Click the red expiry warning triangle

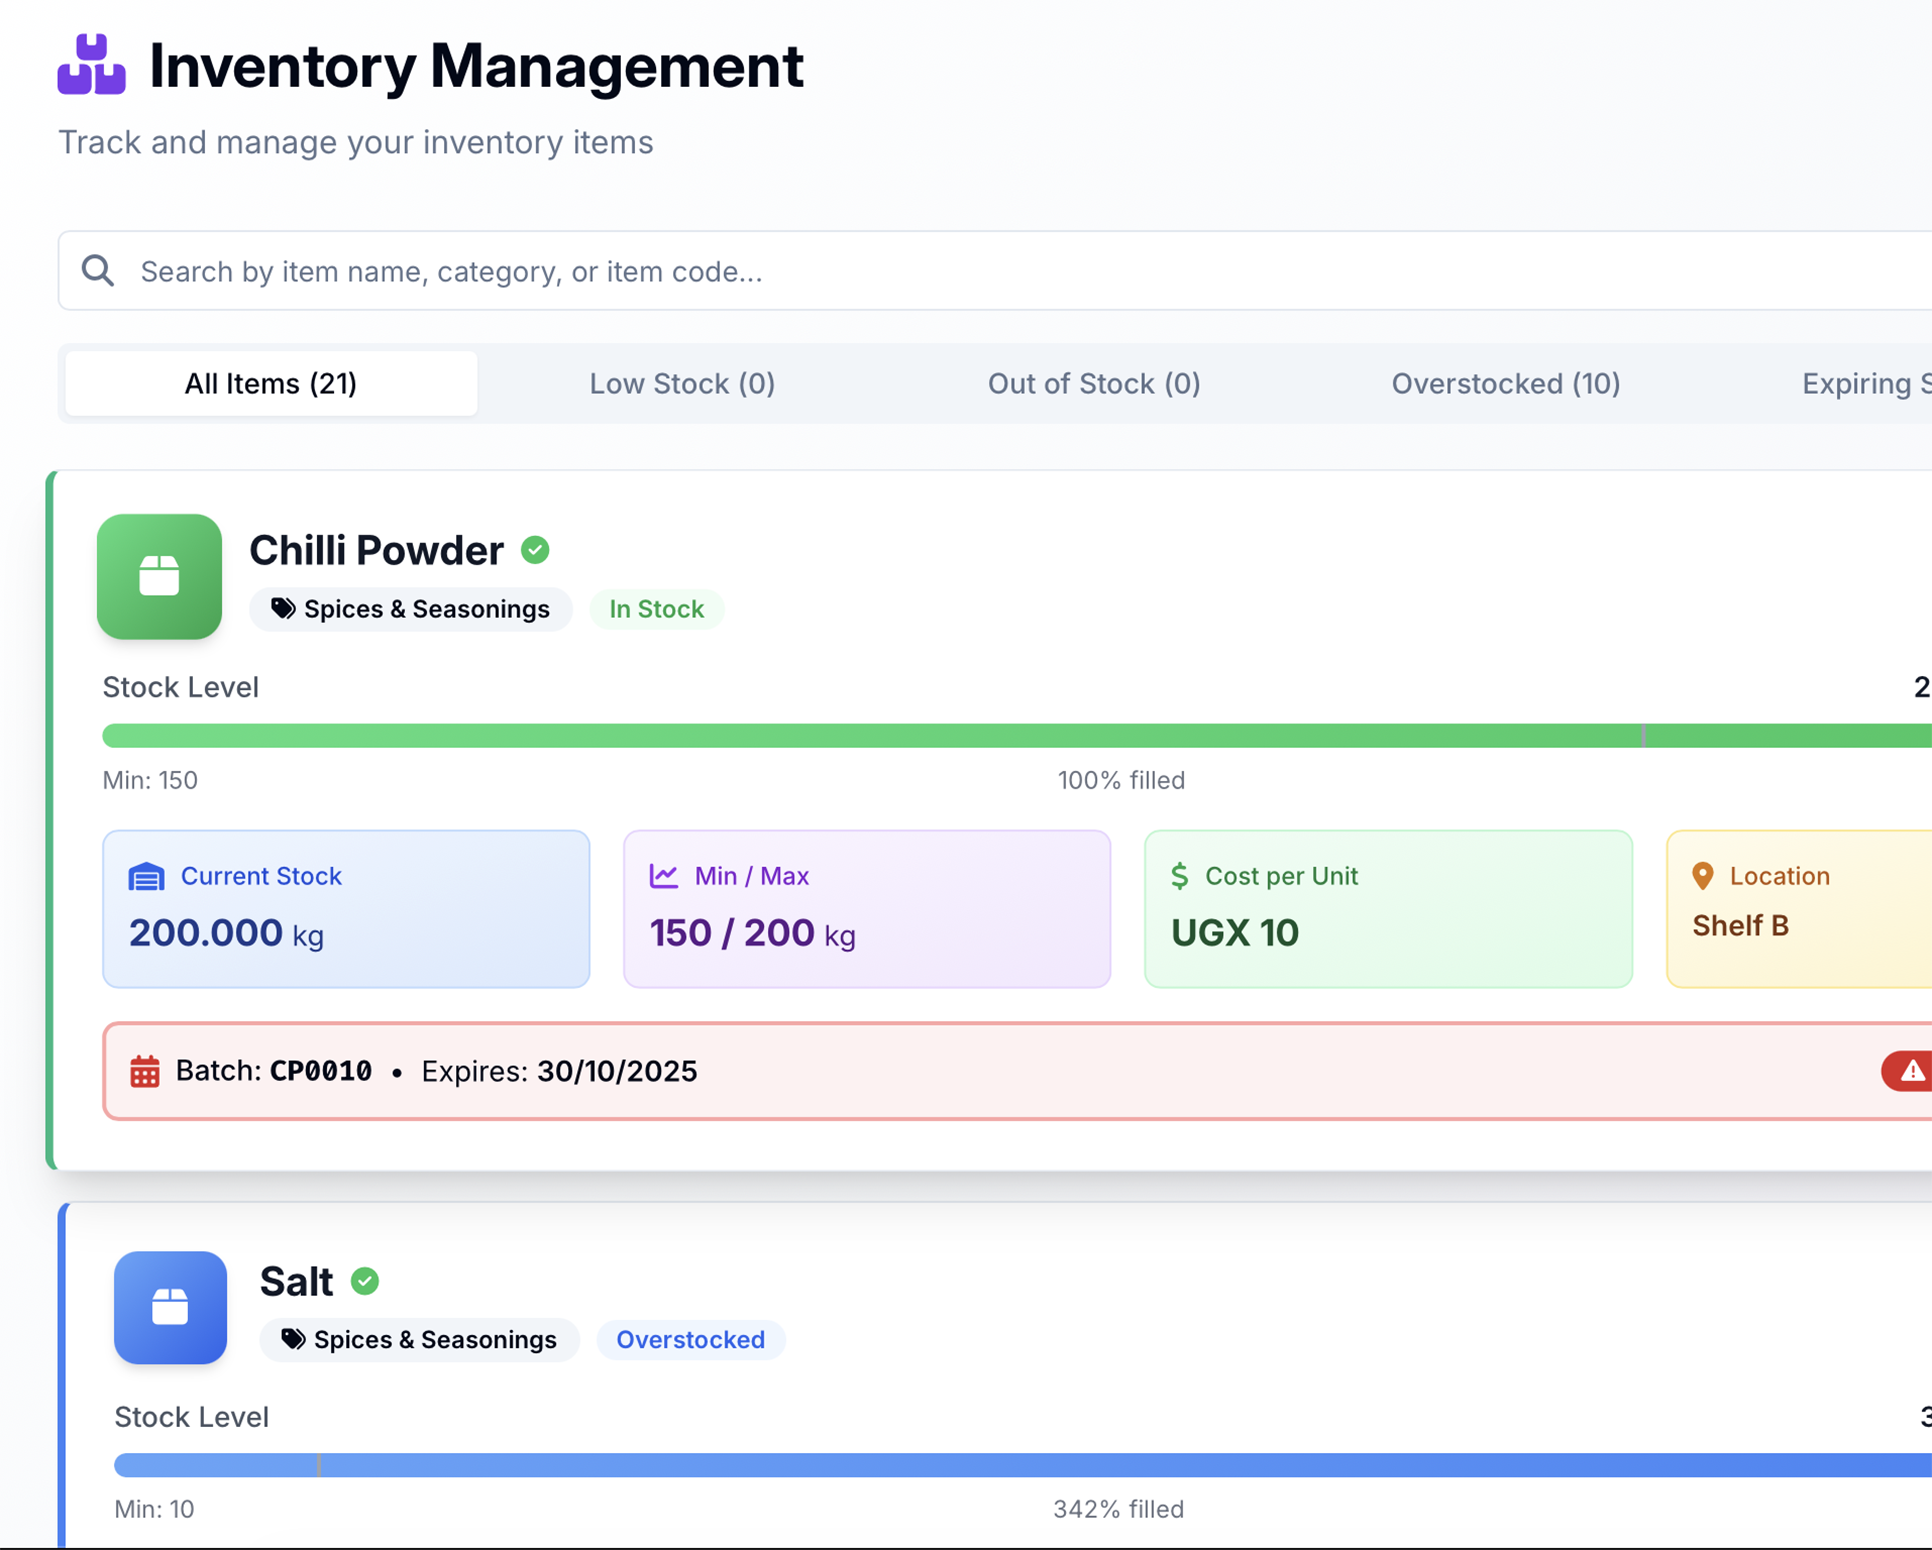coord(1911,1071)
